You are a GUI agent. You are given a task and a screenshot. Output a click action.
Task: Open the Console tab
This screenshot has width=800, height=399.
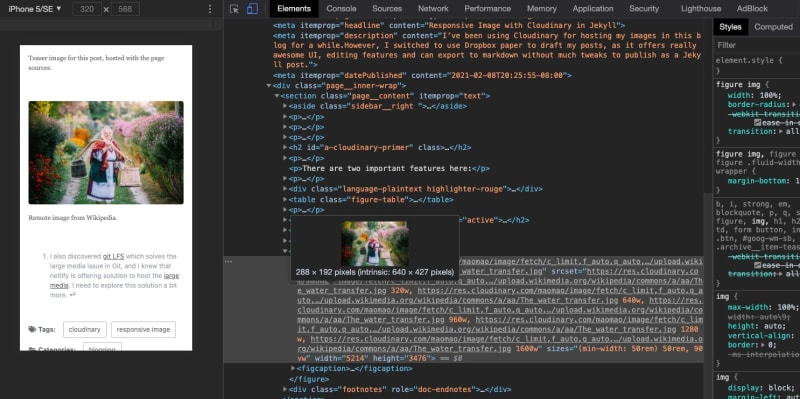pos(341,9)
